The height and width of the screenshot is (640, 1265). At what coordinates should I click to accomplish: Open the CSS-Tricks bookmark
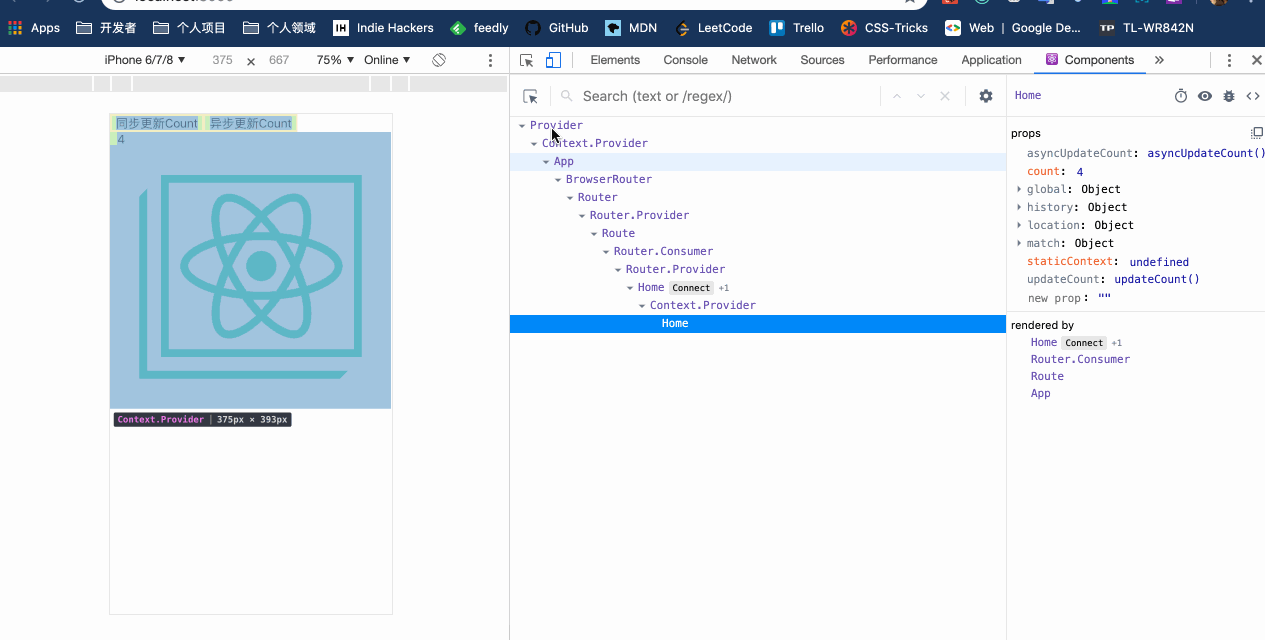coord(885,28)
